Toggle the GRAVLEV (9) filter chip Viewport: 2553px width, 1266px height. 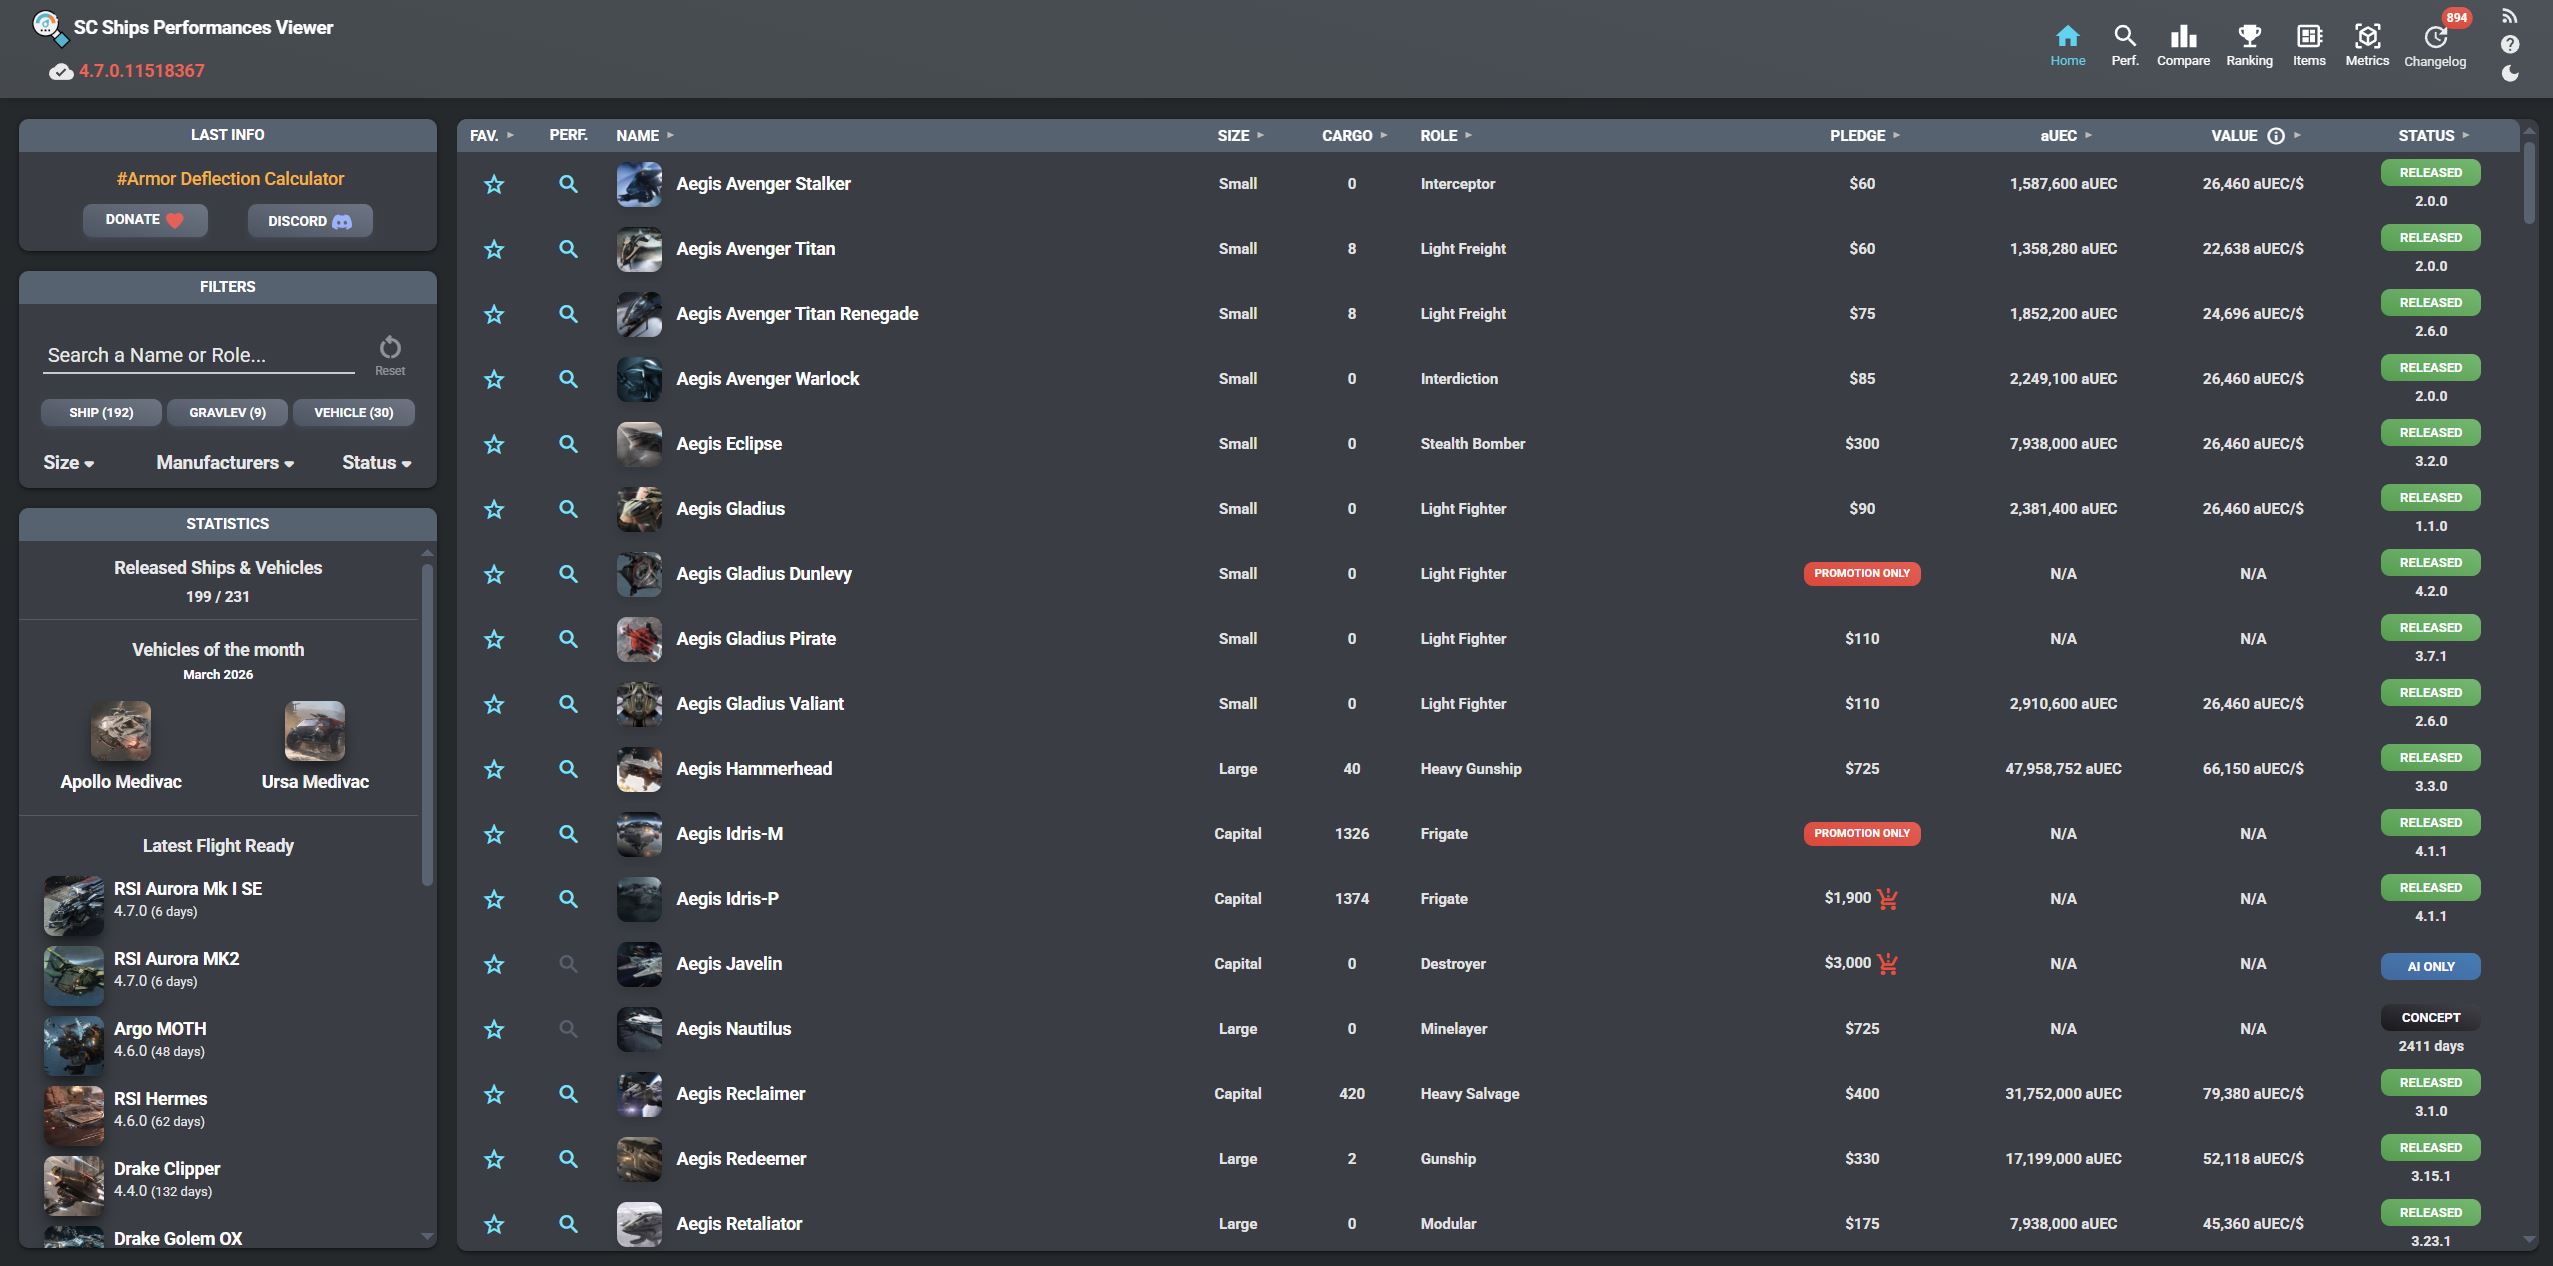227,412
